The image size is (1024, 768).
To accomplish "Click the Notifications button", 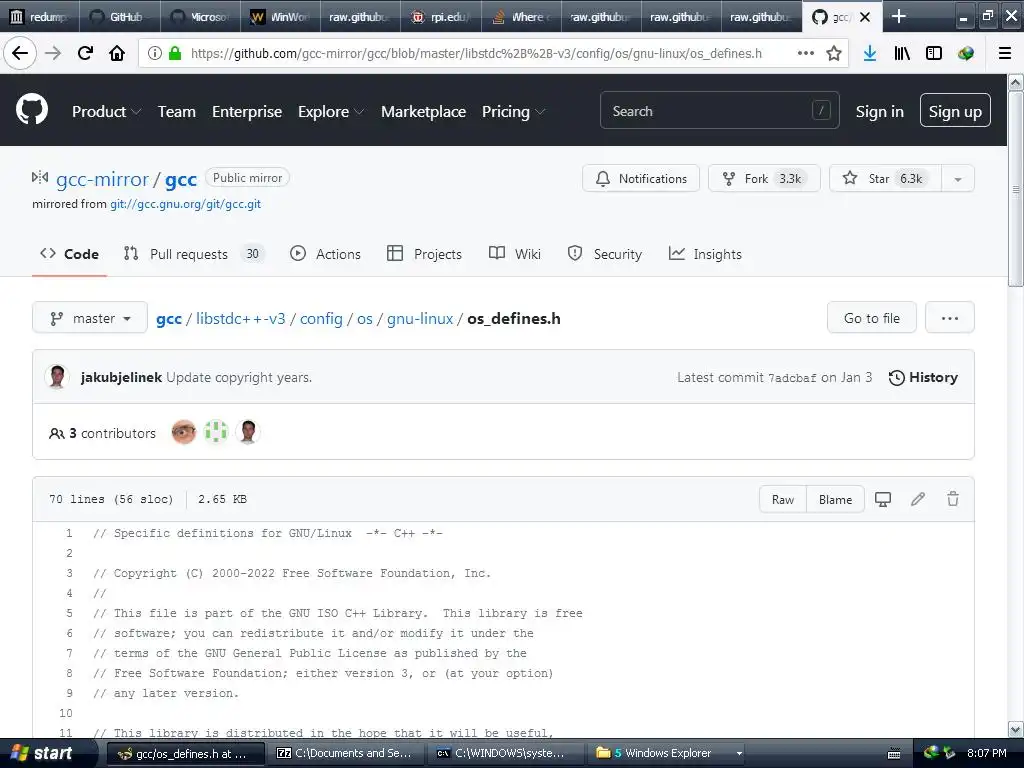I will pyautogui.click(x=641, y=179).
